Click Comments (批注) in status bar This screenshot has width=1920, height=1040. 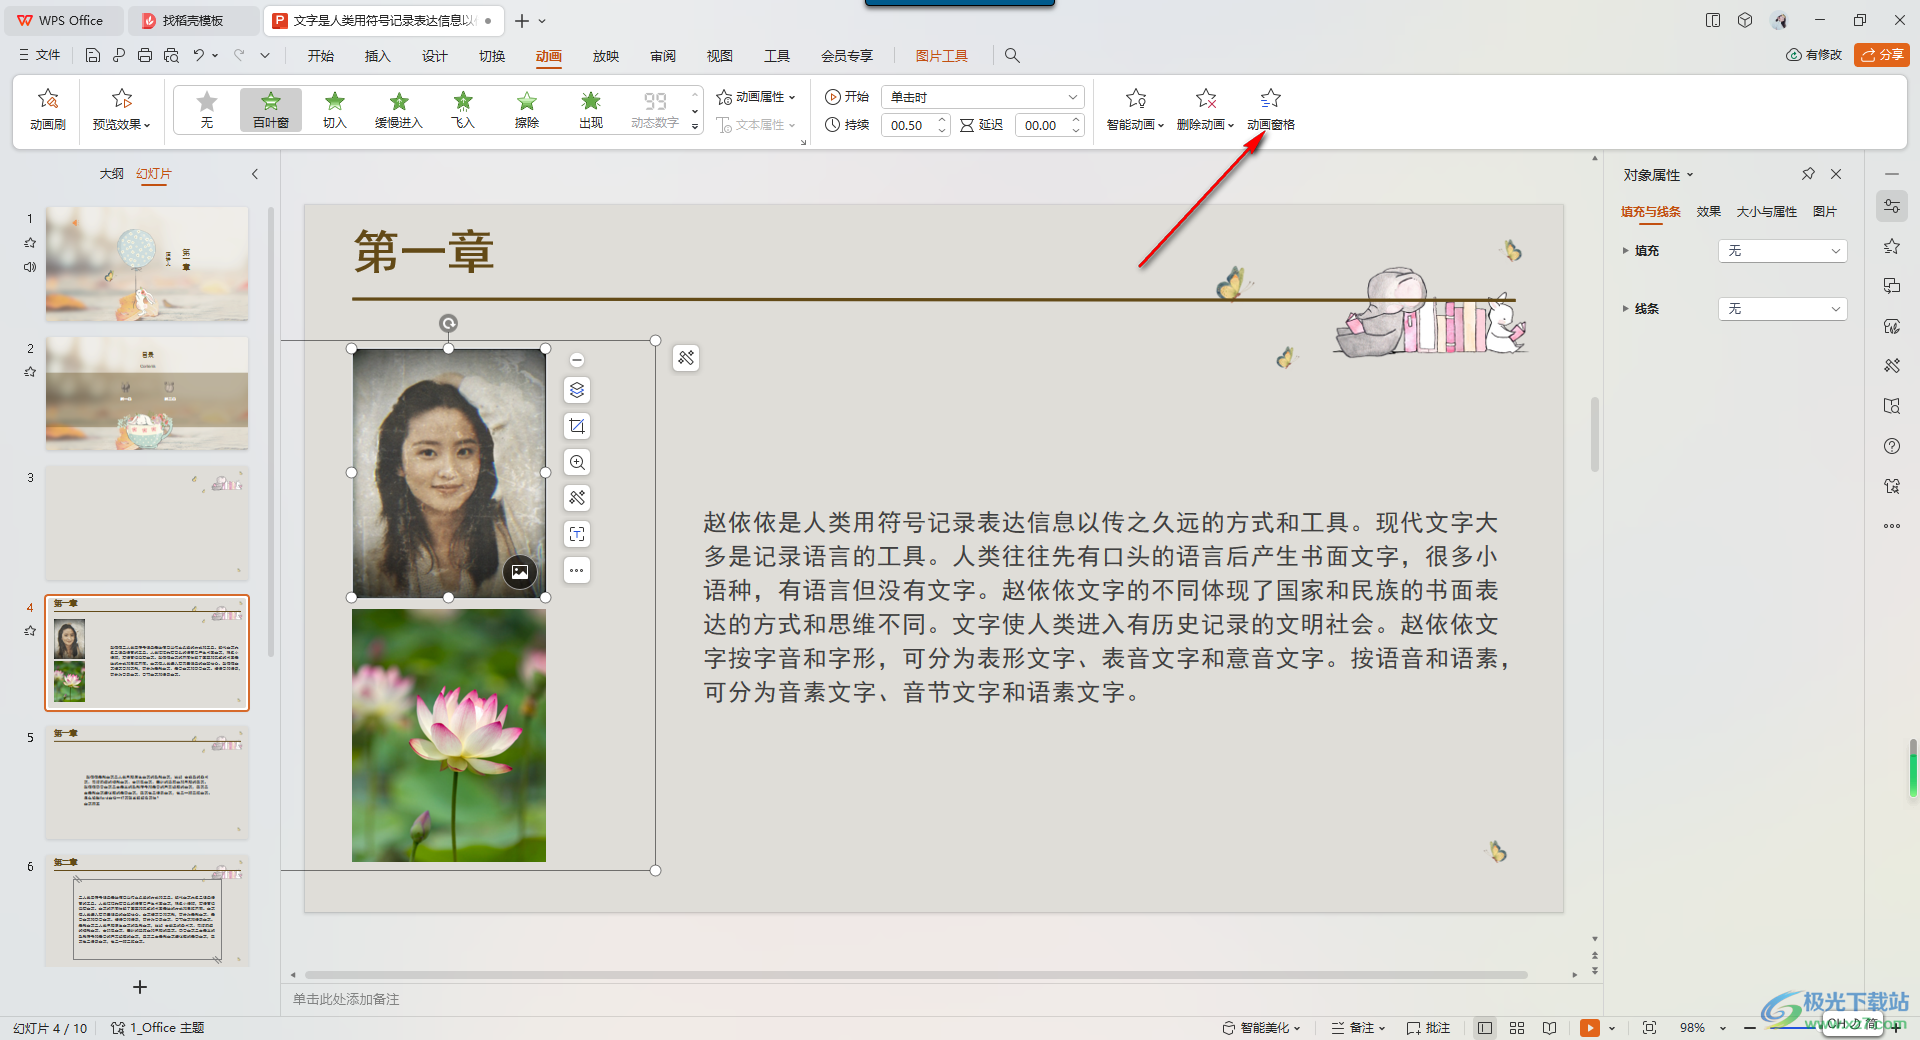(1428, 1028)
